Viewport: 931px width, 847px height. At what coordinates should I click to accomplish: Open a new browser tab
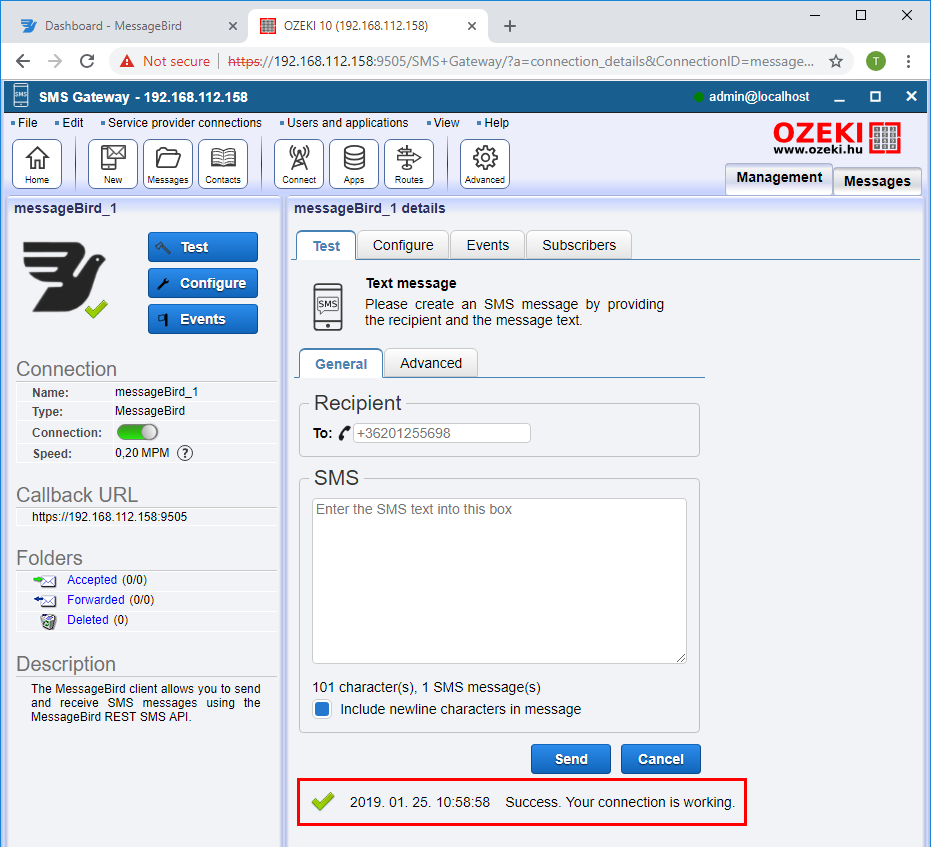pyautogui.click(x=509, y=26)
